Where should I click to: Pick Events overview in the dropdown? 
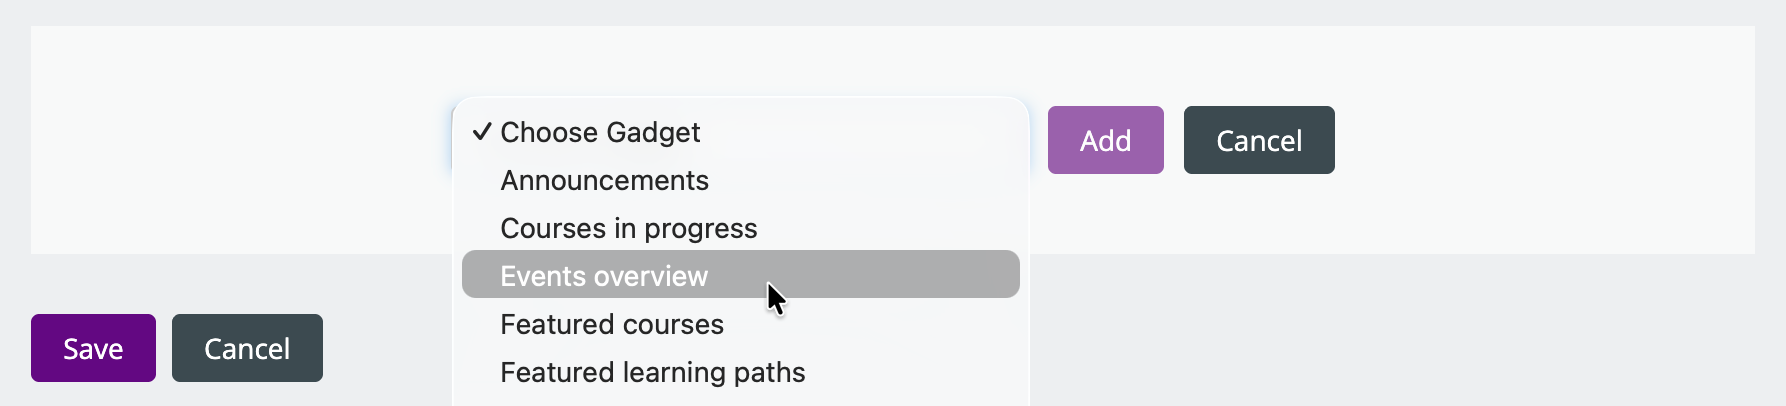pos(604,276)
